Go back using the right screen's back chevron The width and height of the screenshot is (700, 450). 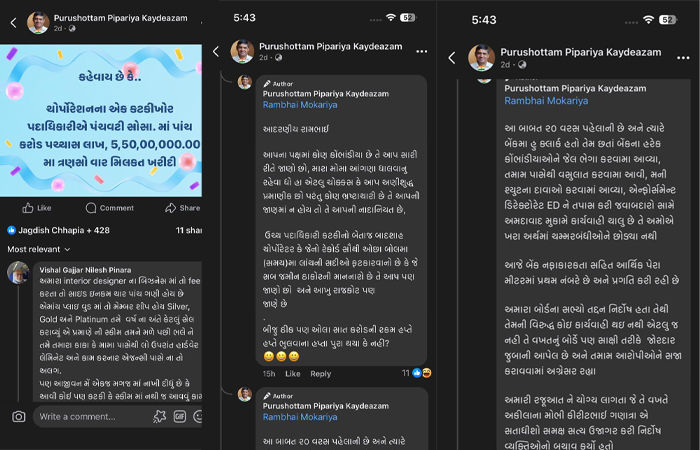tap(452, 58)
